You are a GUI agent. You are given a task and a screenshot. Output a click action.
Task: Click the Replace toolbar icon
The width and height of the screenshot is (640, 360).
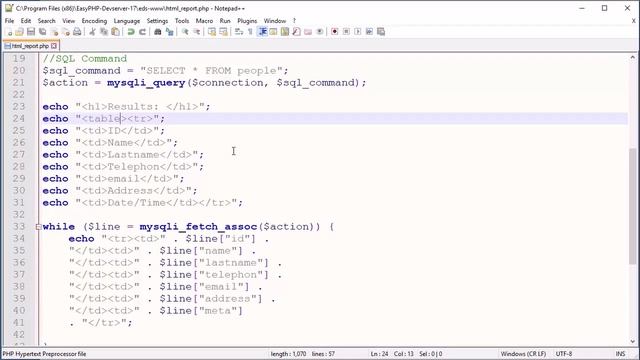[x=170, y=32]
